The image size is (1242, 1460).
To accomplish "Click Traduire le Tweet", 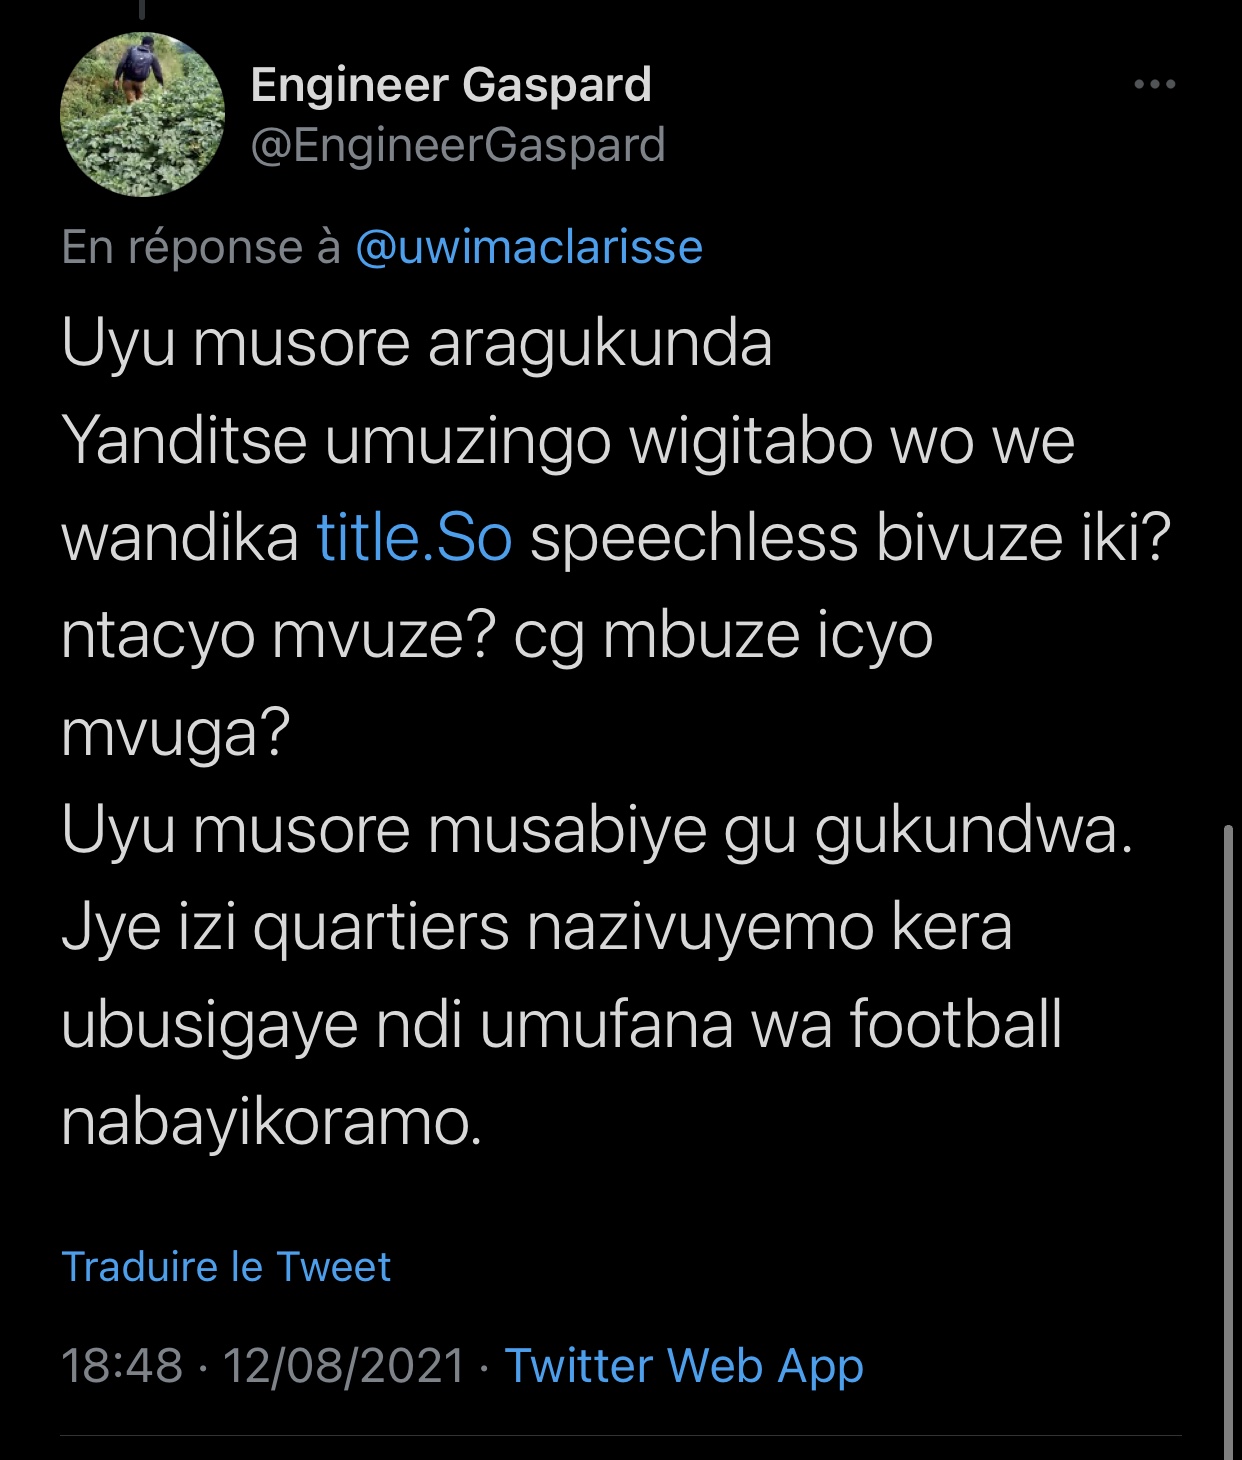I will pos(226,1267).
